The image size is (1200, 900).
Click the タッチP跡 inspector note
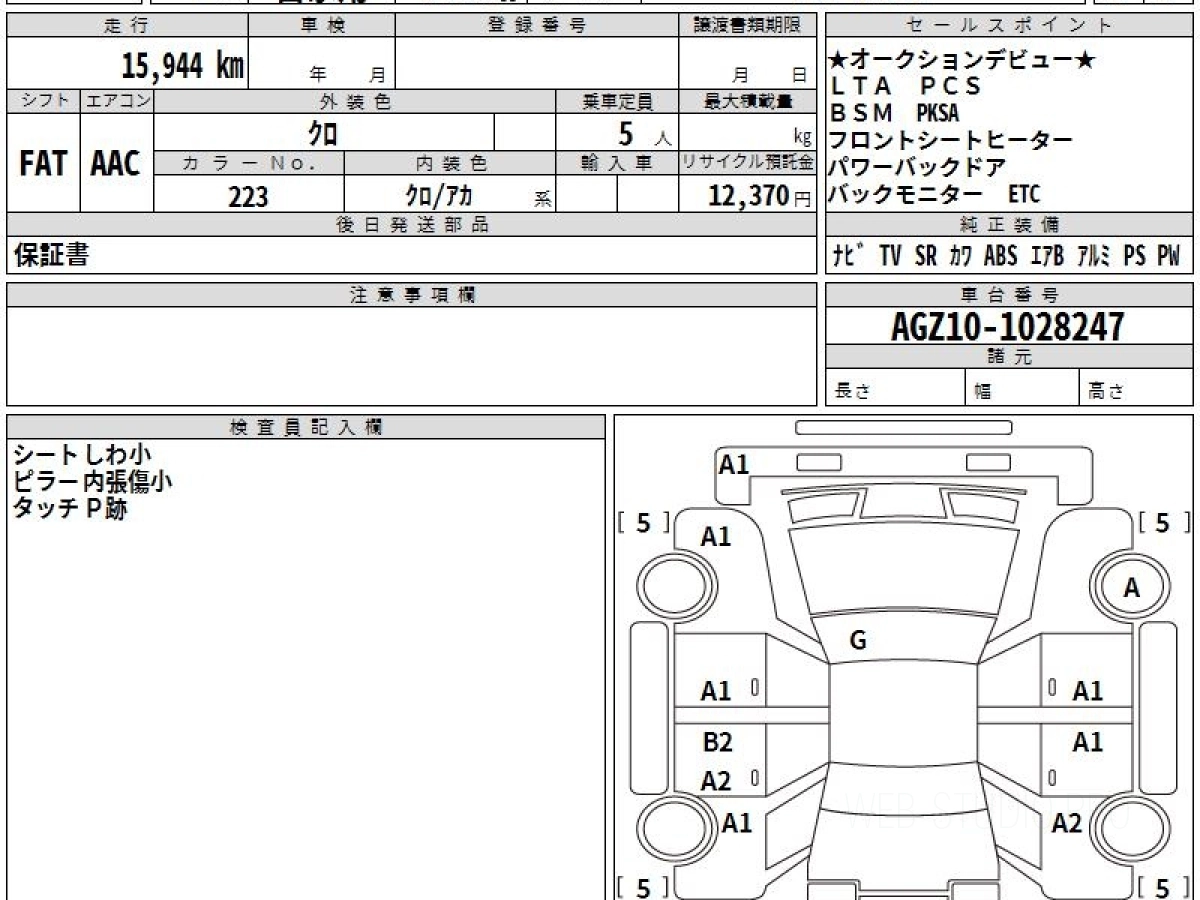tap(70, 509)
